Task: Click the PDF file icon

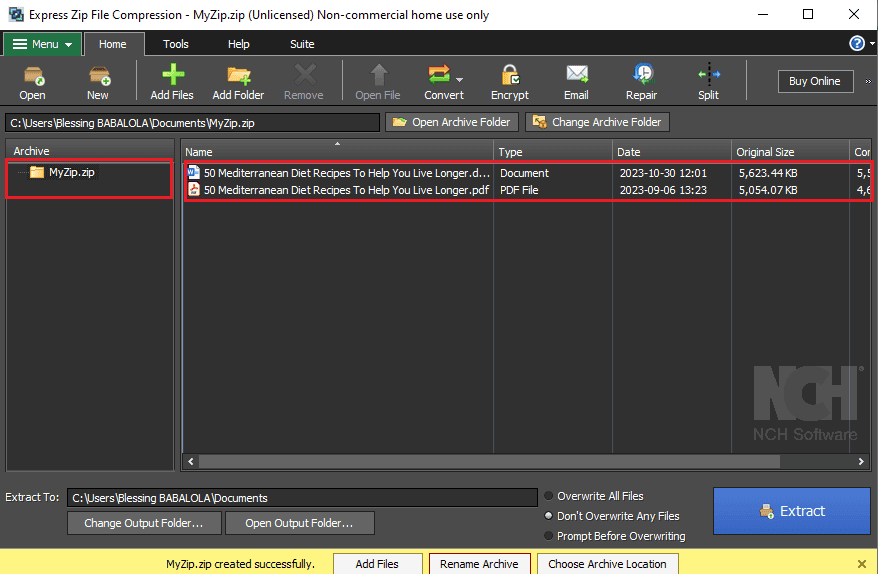Action: 194,189
